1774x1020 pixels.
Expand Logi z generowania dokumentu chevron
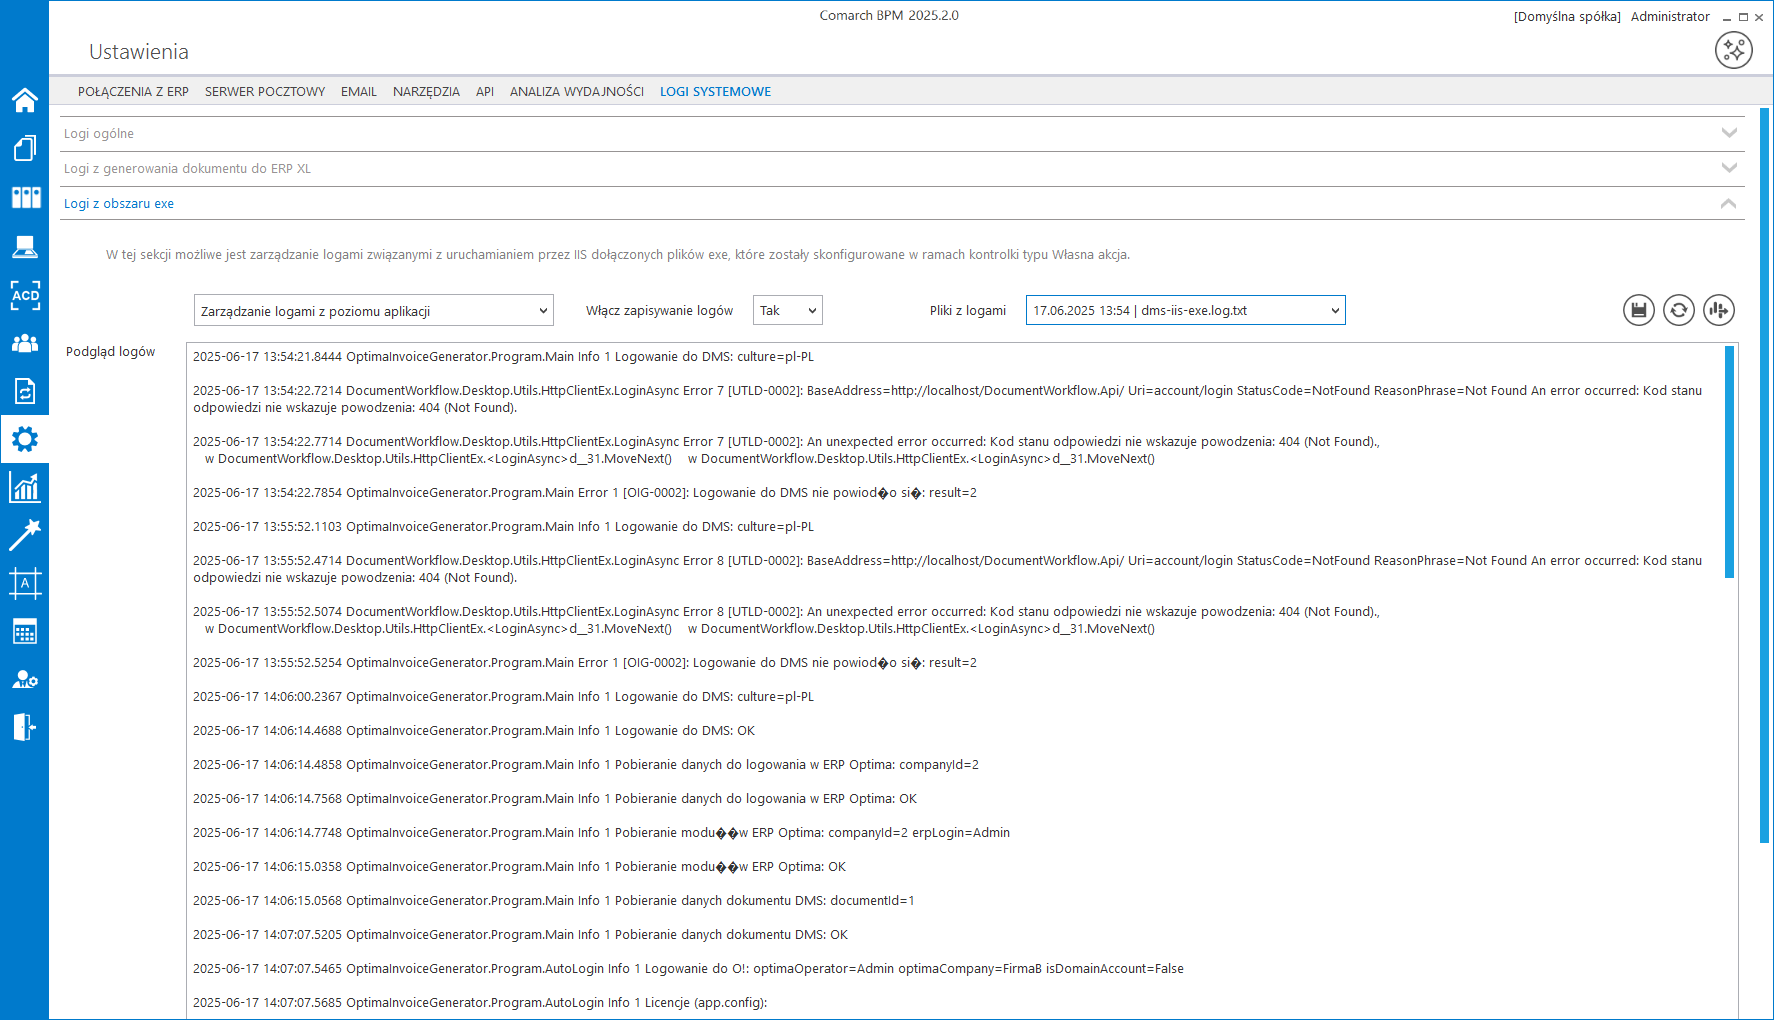pyautogui.click(x=1729, y=168)
